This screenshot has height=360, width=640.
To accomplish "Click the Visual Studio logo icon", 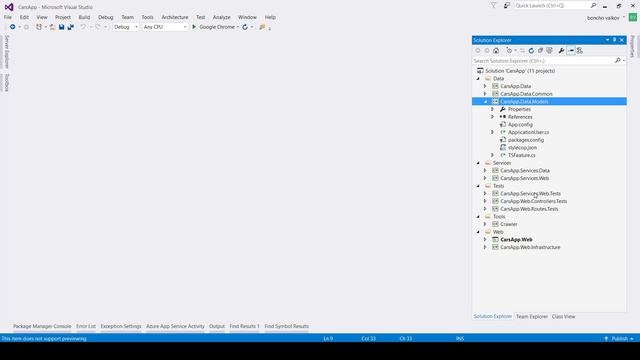I will pos(9,7).
